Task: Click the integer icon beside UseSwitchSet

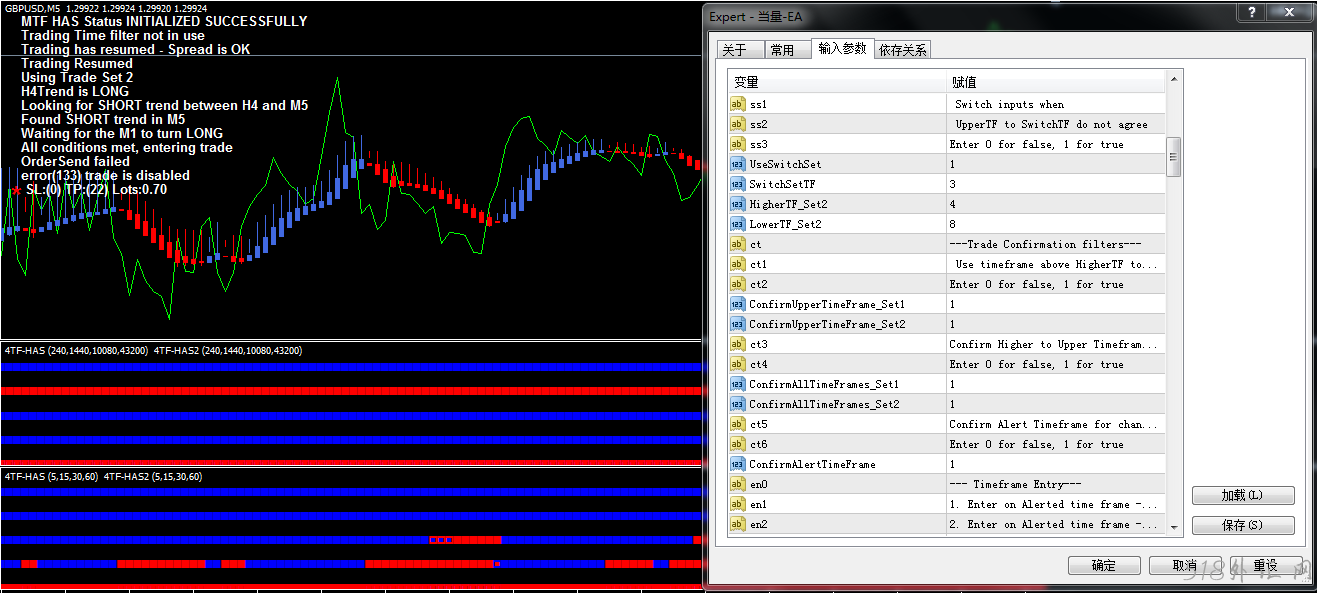Action: [738, 164]
